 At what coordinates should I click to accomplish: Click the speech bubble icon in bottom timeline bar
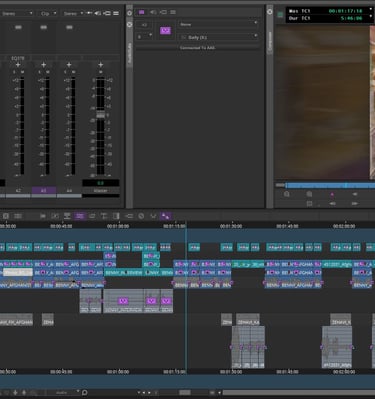point(85,392)
